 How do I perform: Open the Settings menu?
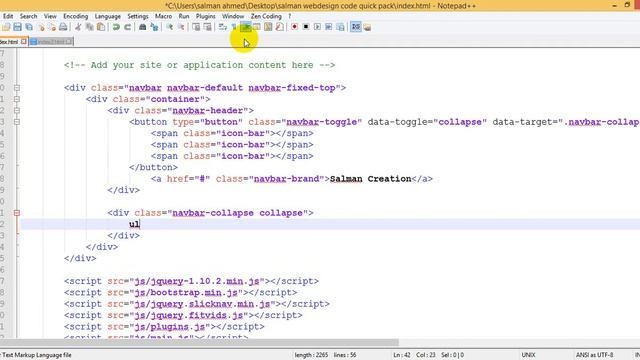pyautogui.click(x=138, y=16)
